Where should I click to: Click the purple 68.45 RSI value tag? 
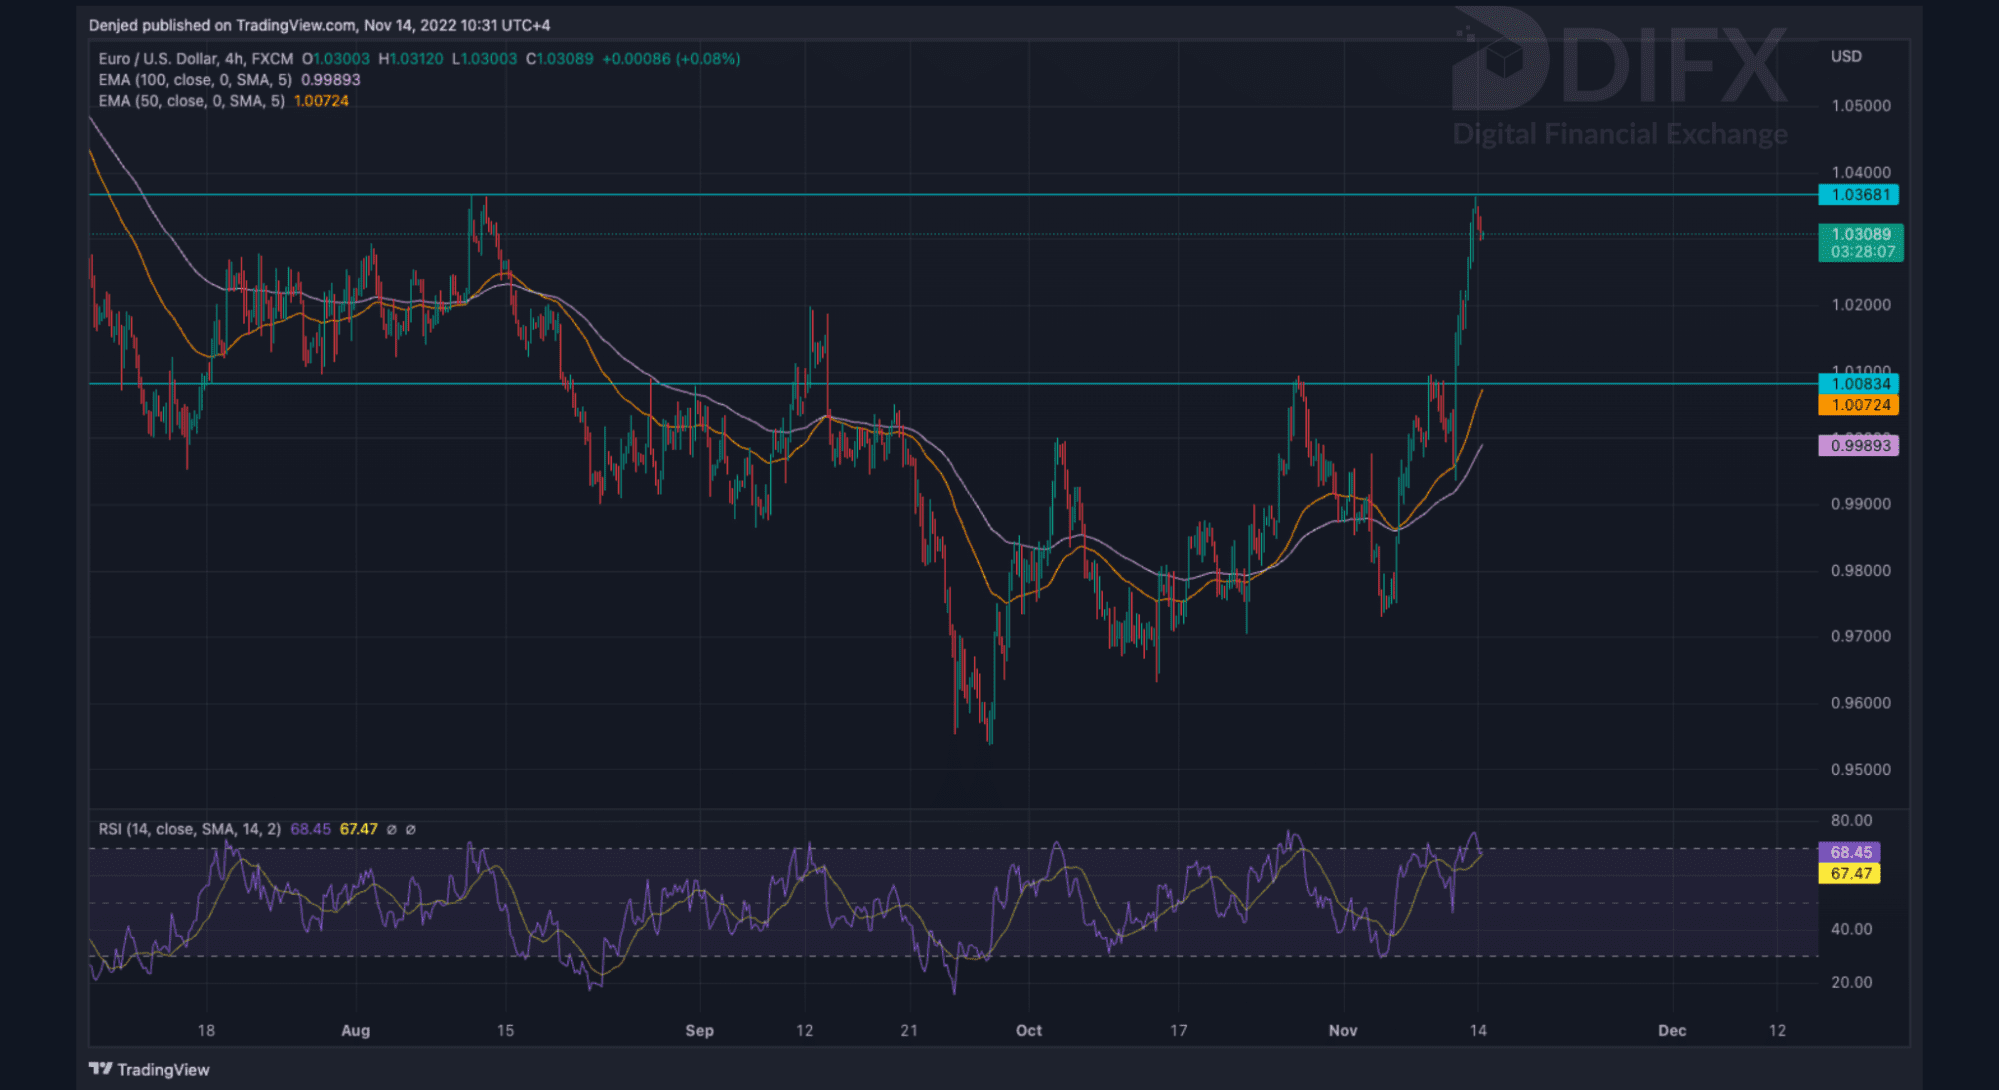click(1850, 852)
